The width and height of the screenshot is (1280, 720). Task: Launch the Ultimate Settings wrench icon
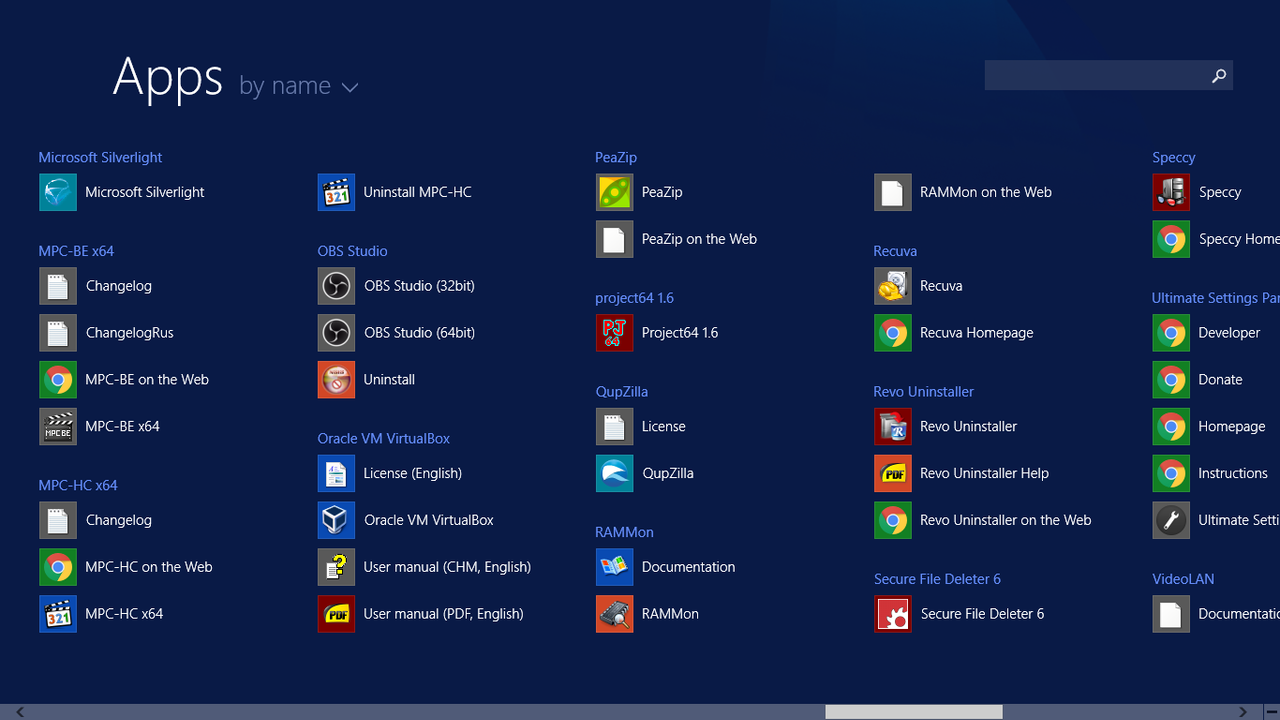coord(1170,520)
